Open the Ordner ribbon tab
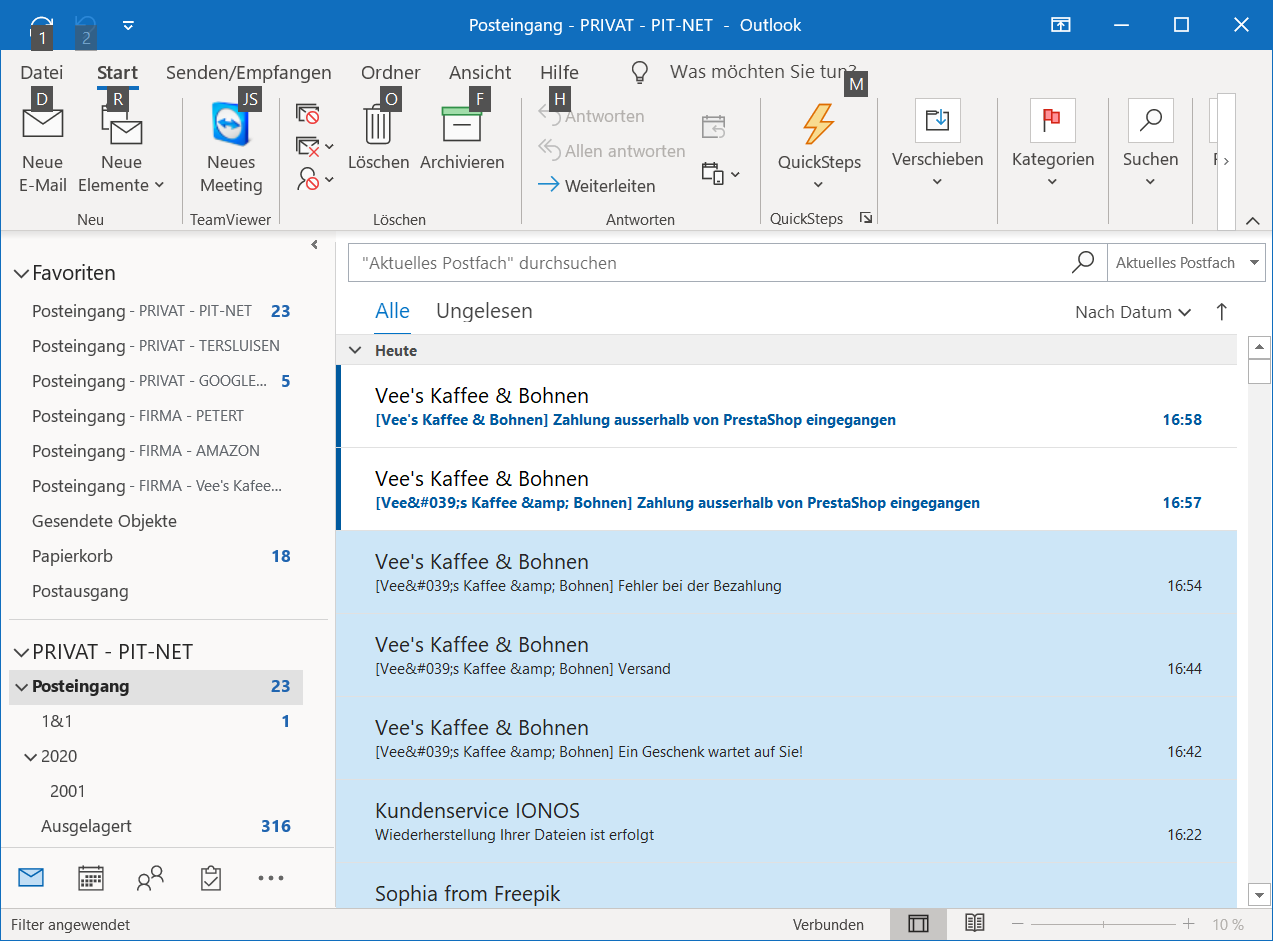 coord(391,72)
